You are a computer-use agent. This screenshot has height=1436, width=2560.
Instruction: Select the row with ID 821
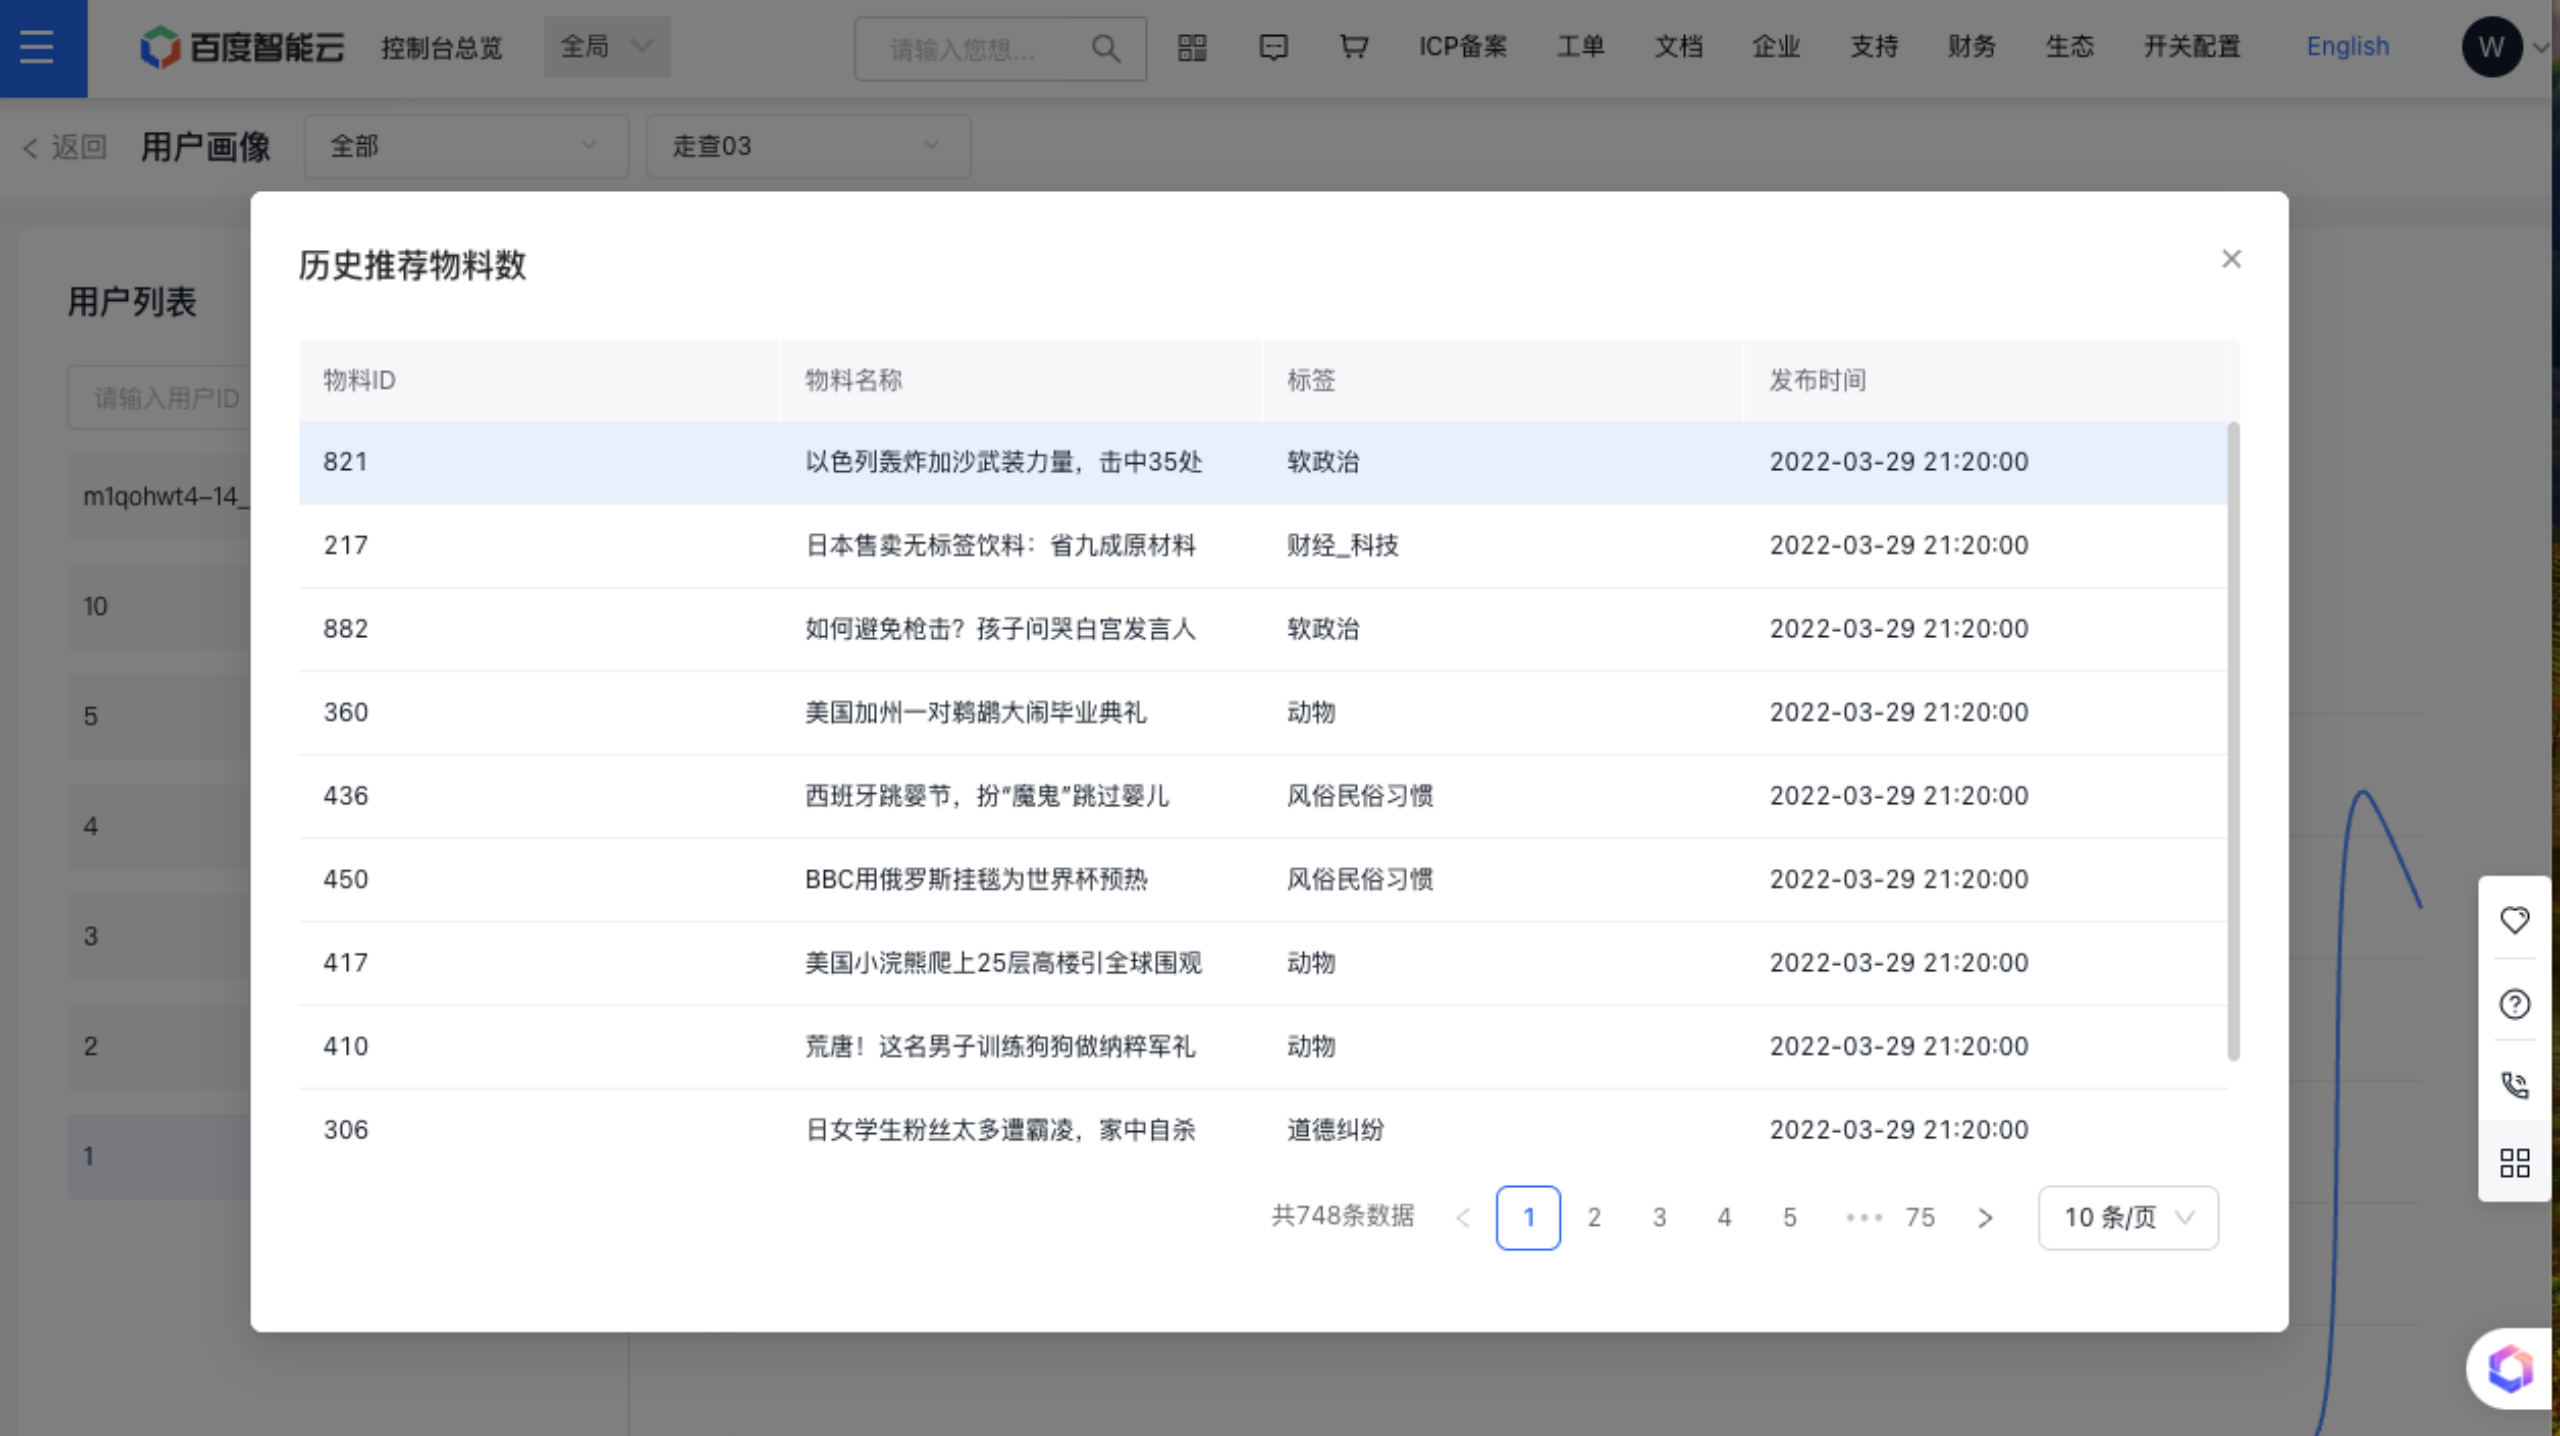coord(1263,462)
